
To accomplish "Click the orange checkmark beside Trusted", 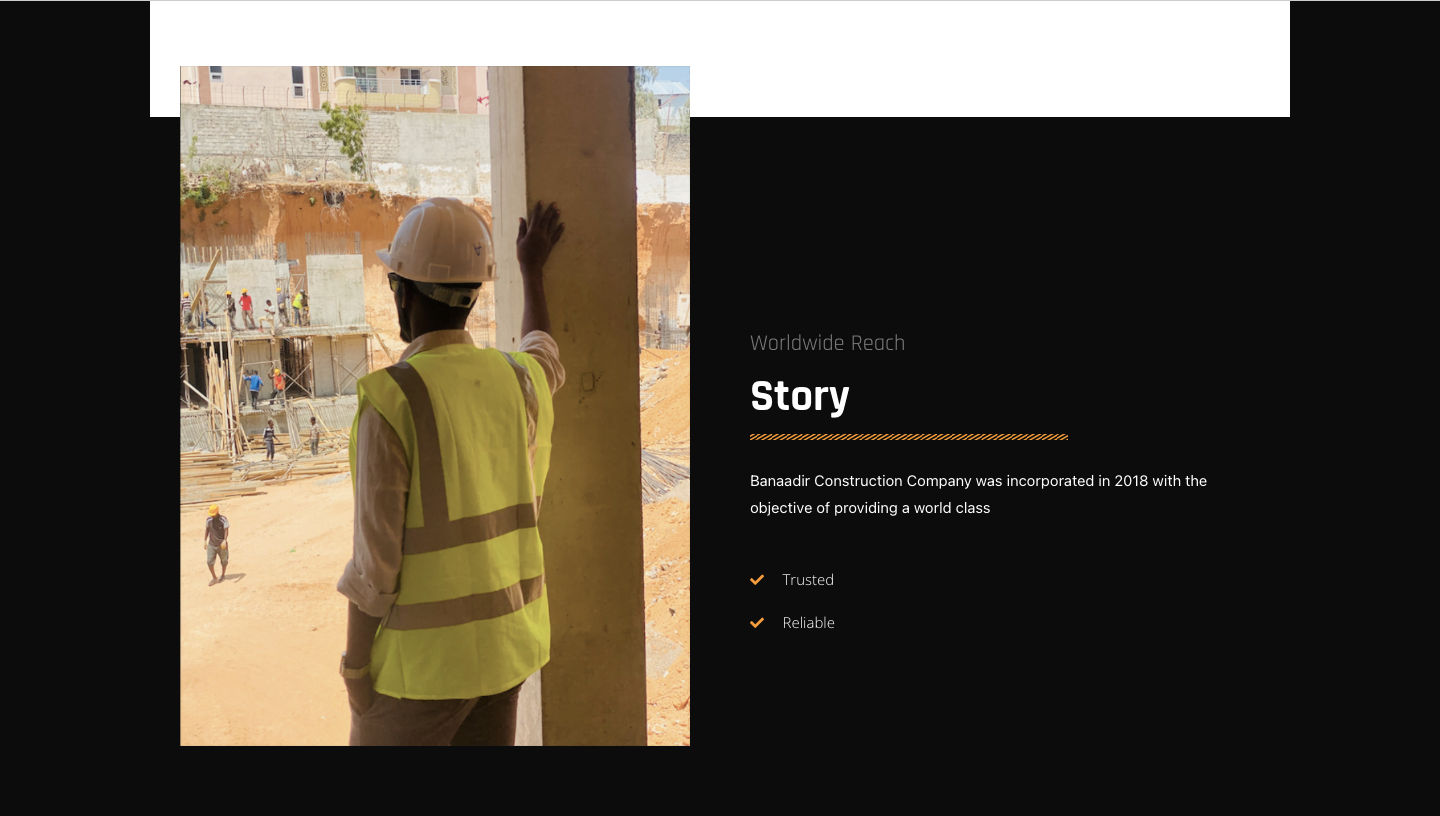I will (x=757, y=580).
